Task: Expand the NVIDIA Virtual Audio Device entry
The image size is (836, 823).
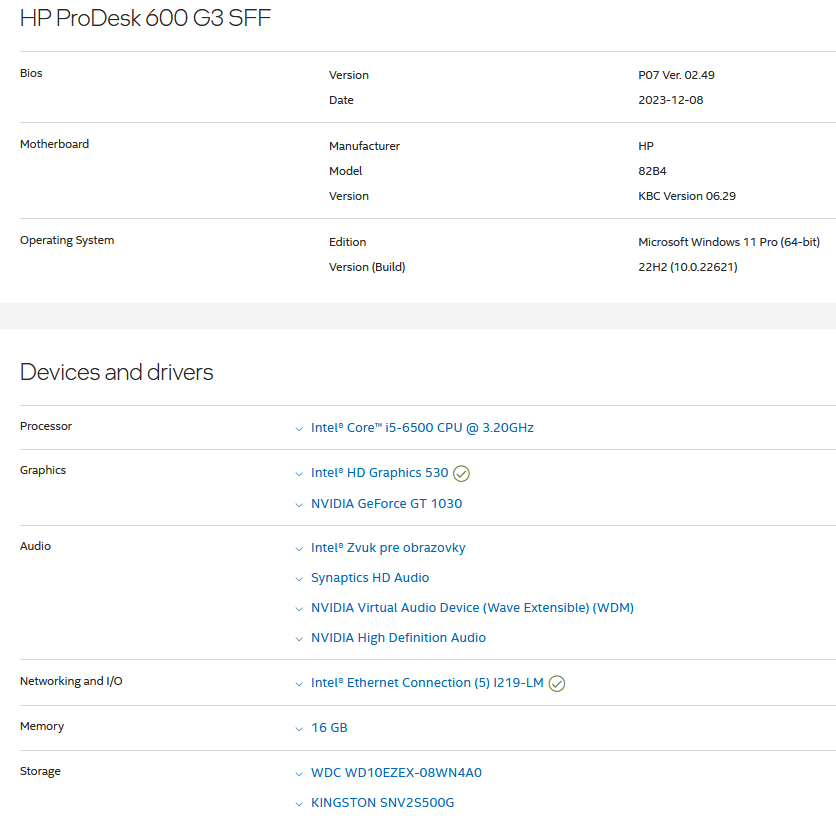Action: coord(299,608)
